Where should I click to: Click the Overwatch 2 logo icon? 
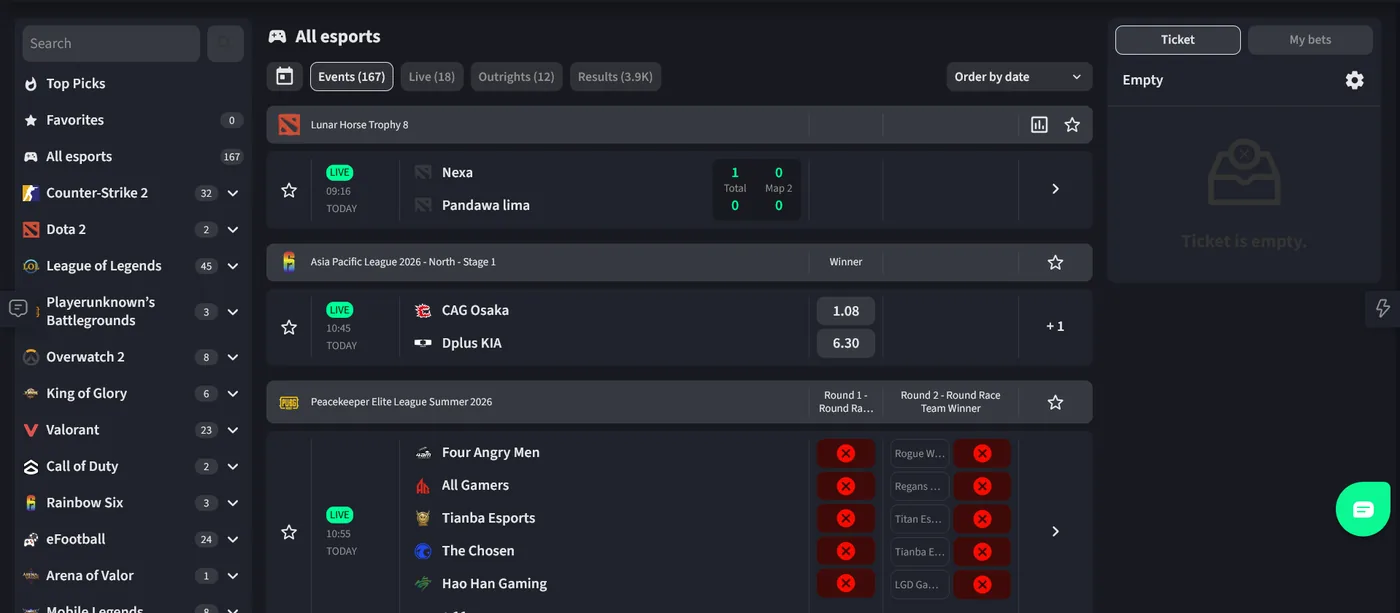[x=31, y=357]
